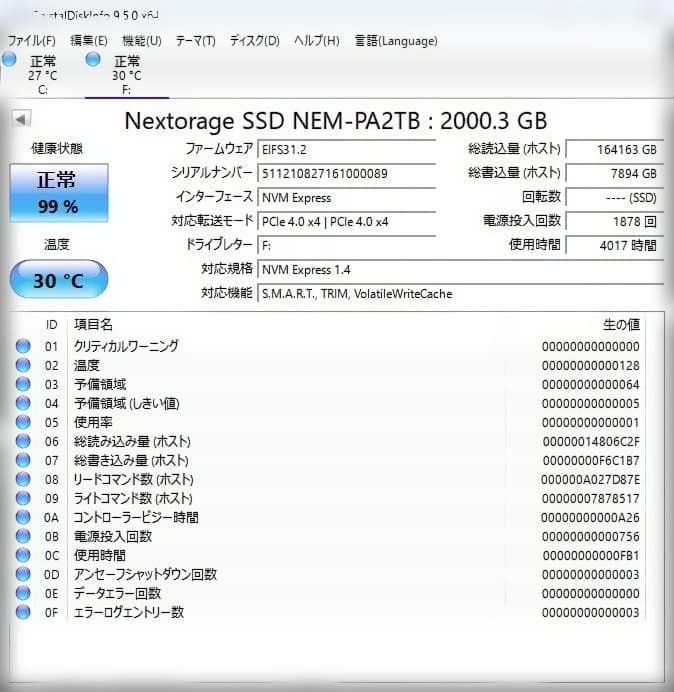Select the 予備領域 (しきい値) attribute name

pyautogui.click(x=127, y=403)
